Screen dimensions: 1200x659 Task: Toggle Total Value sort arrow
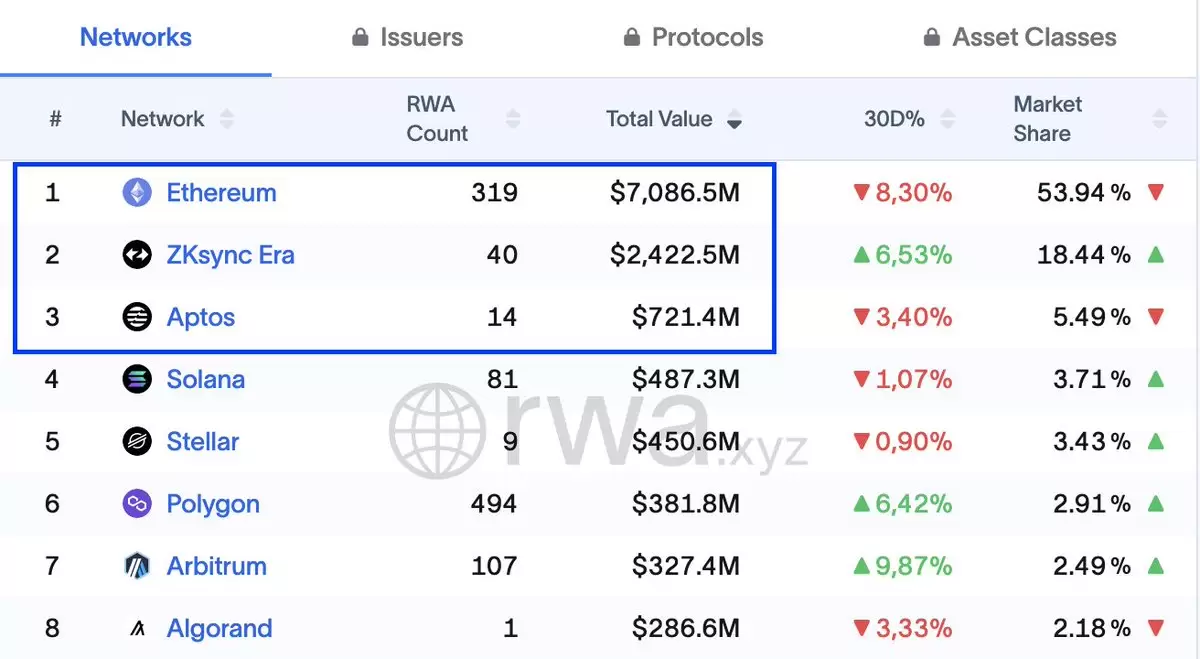735,119
